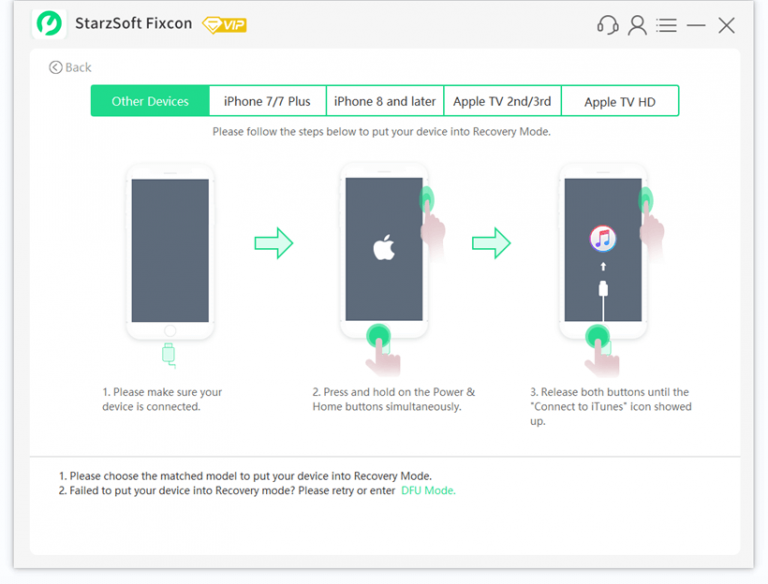768x584 pixels.
Task: Open the user account profile icon
Action: pos(637,25)
